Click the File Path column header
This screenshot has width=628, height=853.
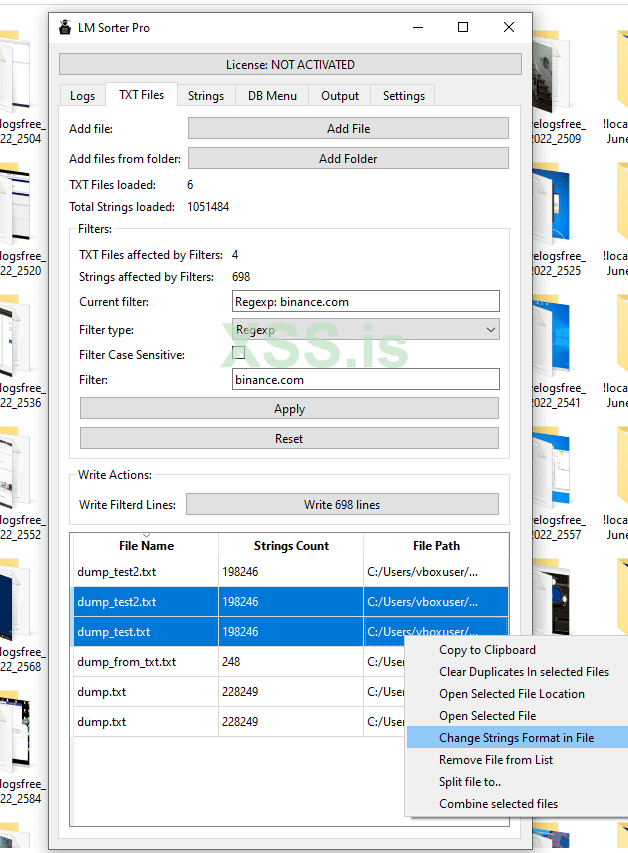(436, 546)
